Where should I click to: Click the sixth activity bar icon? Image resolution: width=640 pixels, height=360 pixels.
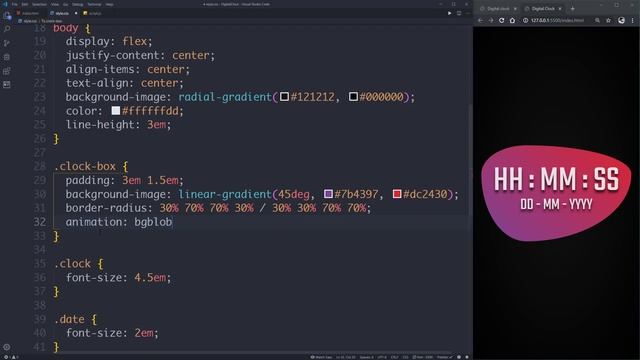click(x=7, y=84)
